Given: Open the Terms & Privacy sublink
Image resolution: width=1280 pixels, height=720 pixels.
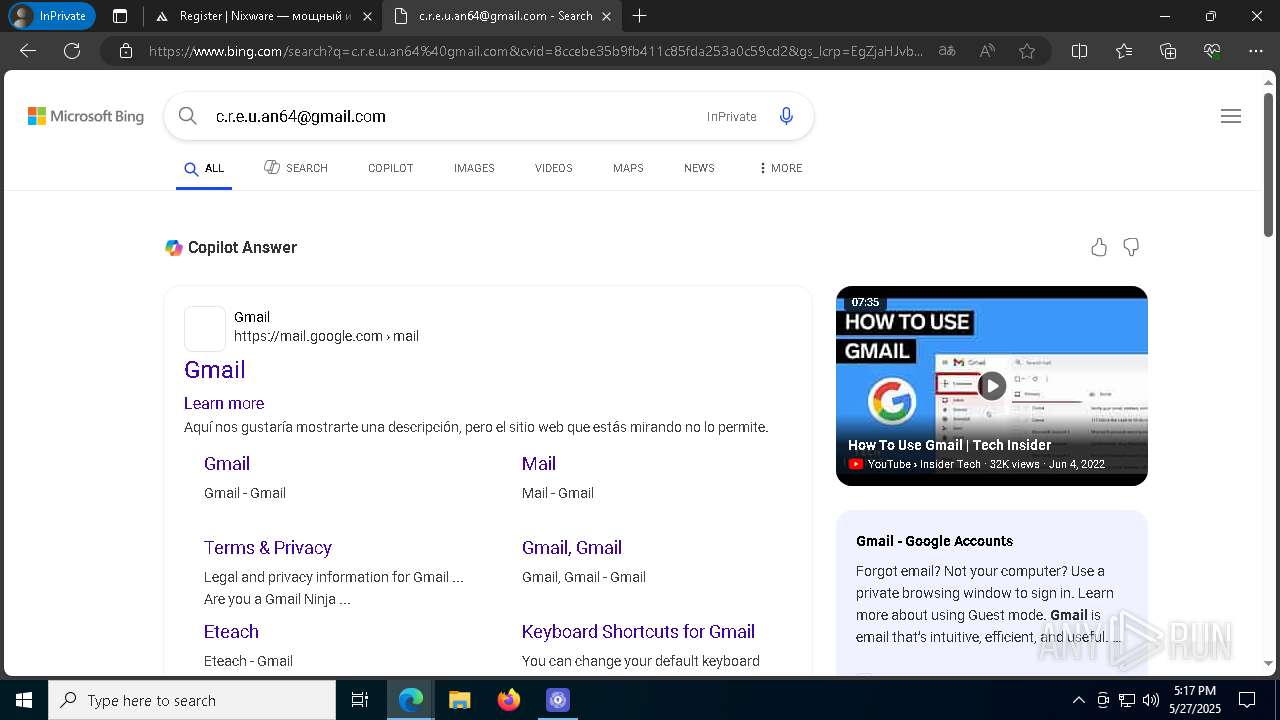Looking at the screenshot, I should coord(268,547).
